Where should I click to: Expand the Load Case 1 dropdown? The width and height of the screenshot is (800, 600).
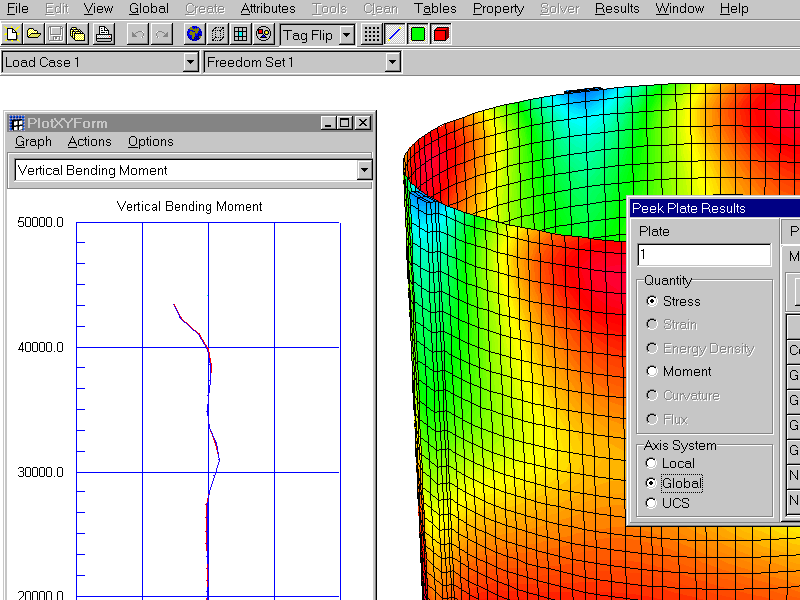coord(190,62)
